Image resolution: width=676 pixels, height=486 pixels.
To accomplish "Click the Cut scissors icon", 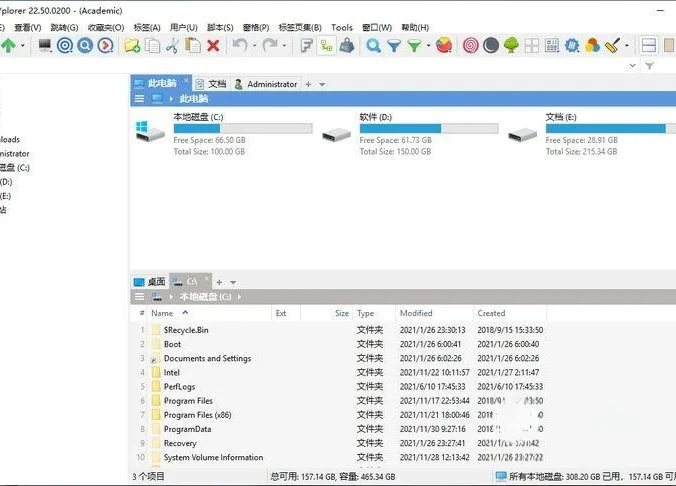I will [172, 45].
